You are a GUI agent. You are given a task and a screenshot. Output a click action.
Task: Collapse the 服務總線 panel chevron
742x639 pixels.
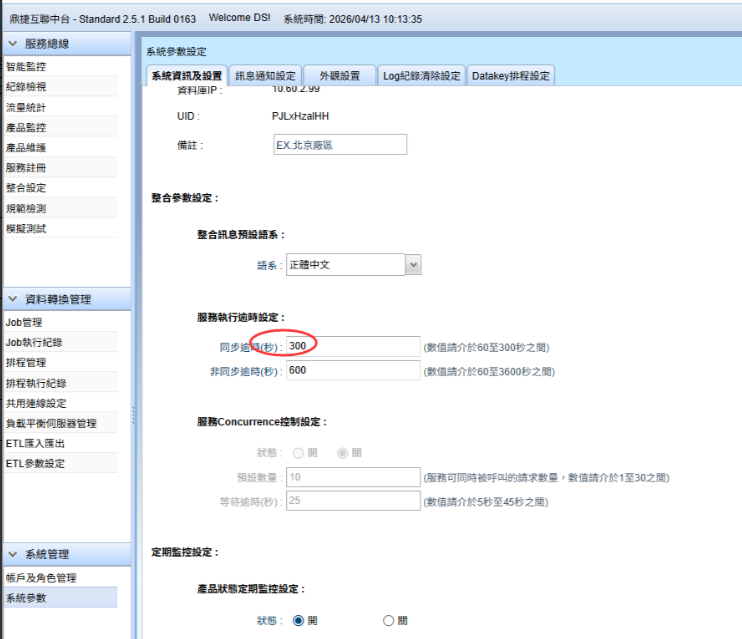pos(12,45)
